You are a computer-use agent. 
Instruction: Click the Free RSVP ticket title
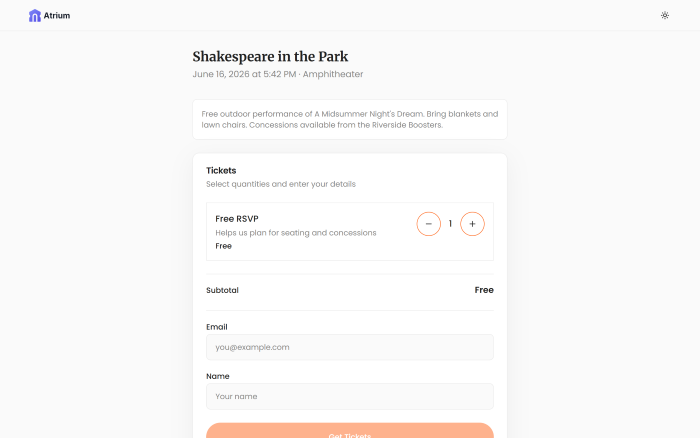coord(237,218)
